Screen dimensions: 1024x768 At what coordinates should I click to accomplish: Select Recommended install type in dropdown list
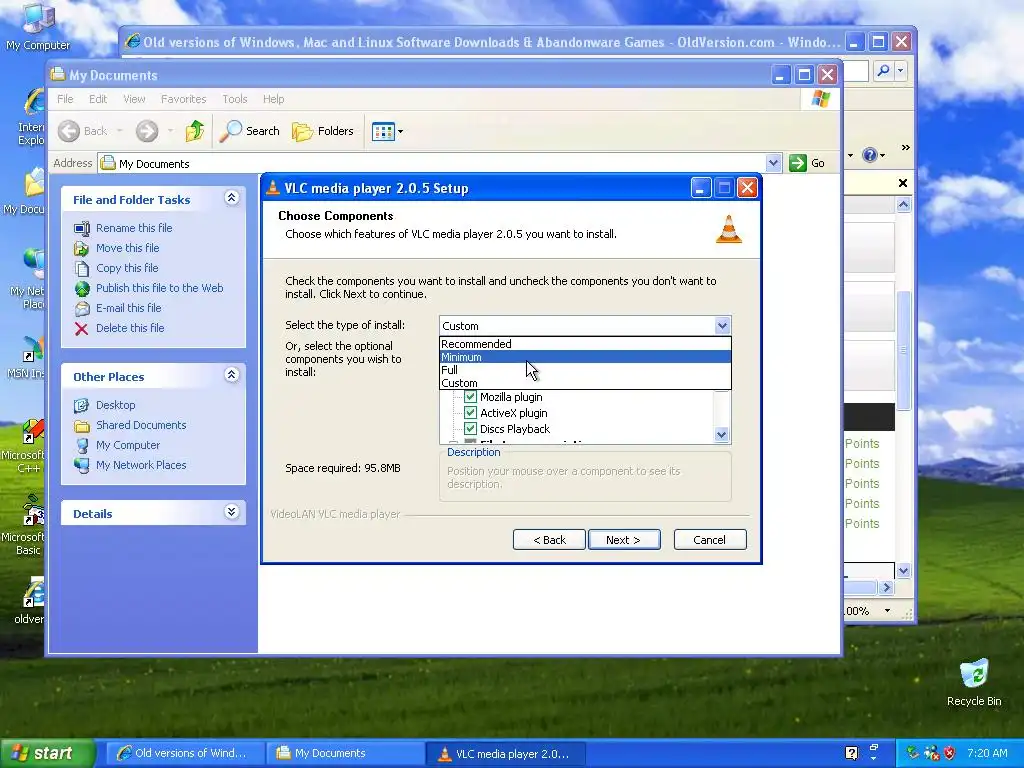click(x=585, y=344)
